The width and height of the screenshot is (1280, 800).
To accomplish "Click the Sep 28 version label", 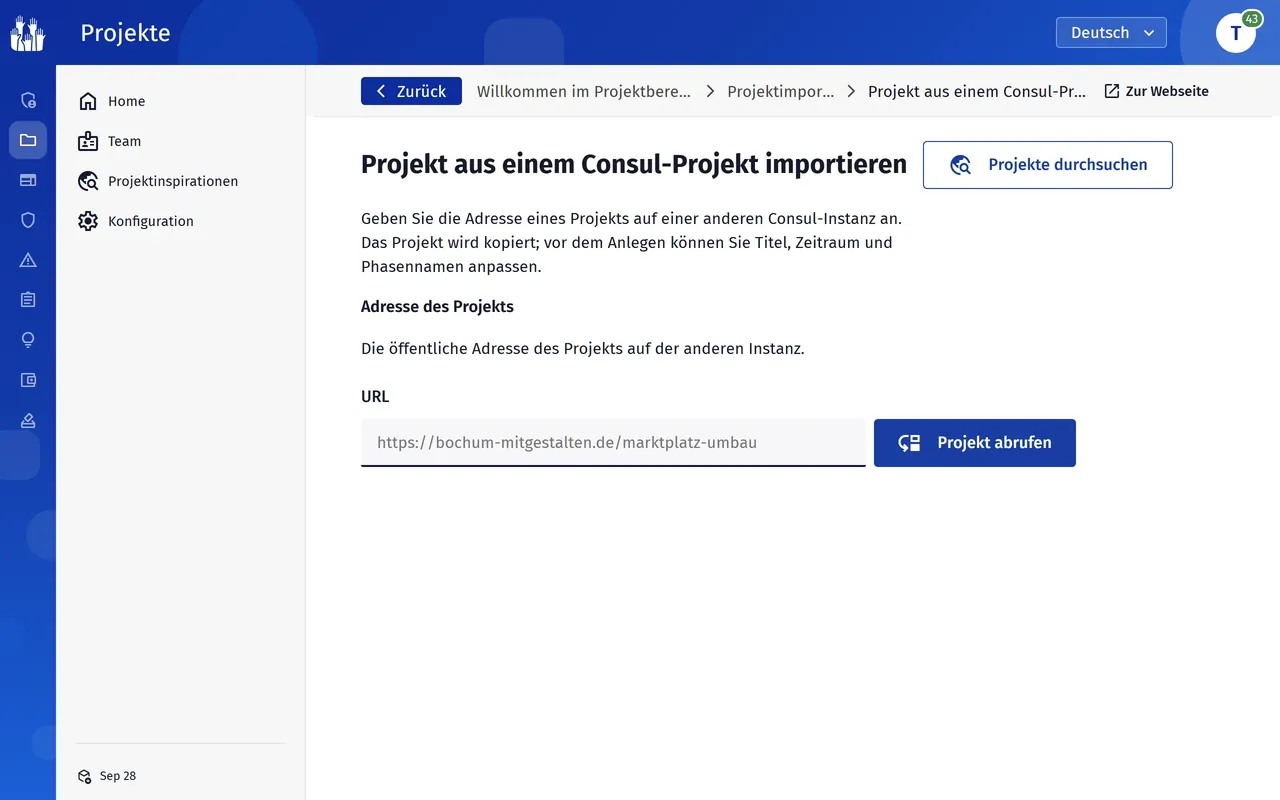I will point(118,776).
